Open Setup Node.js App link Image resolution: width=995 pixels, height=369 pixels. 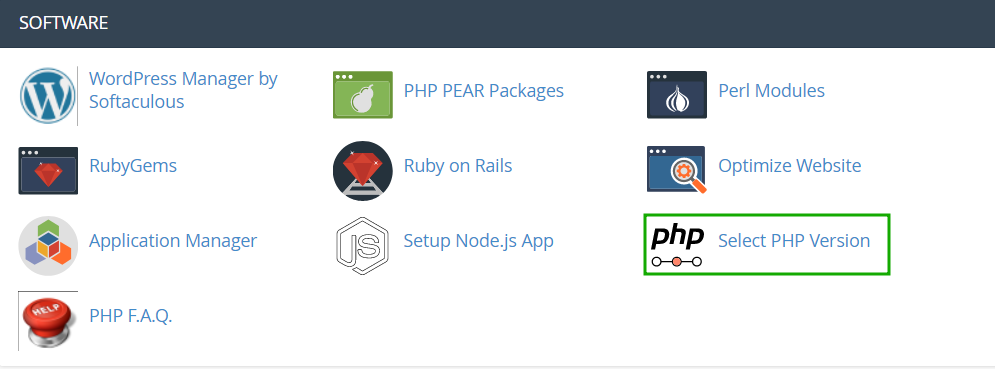pyautogui.click(x=478, y=241)
